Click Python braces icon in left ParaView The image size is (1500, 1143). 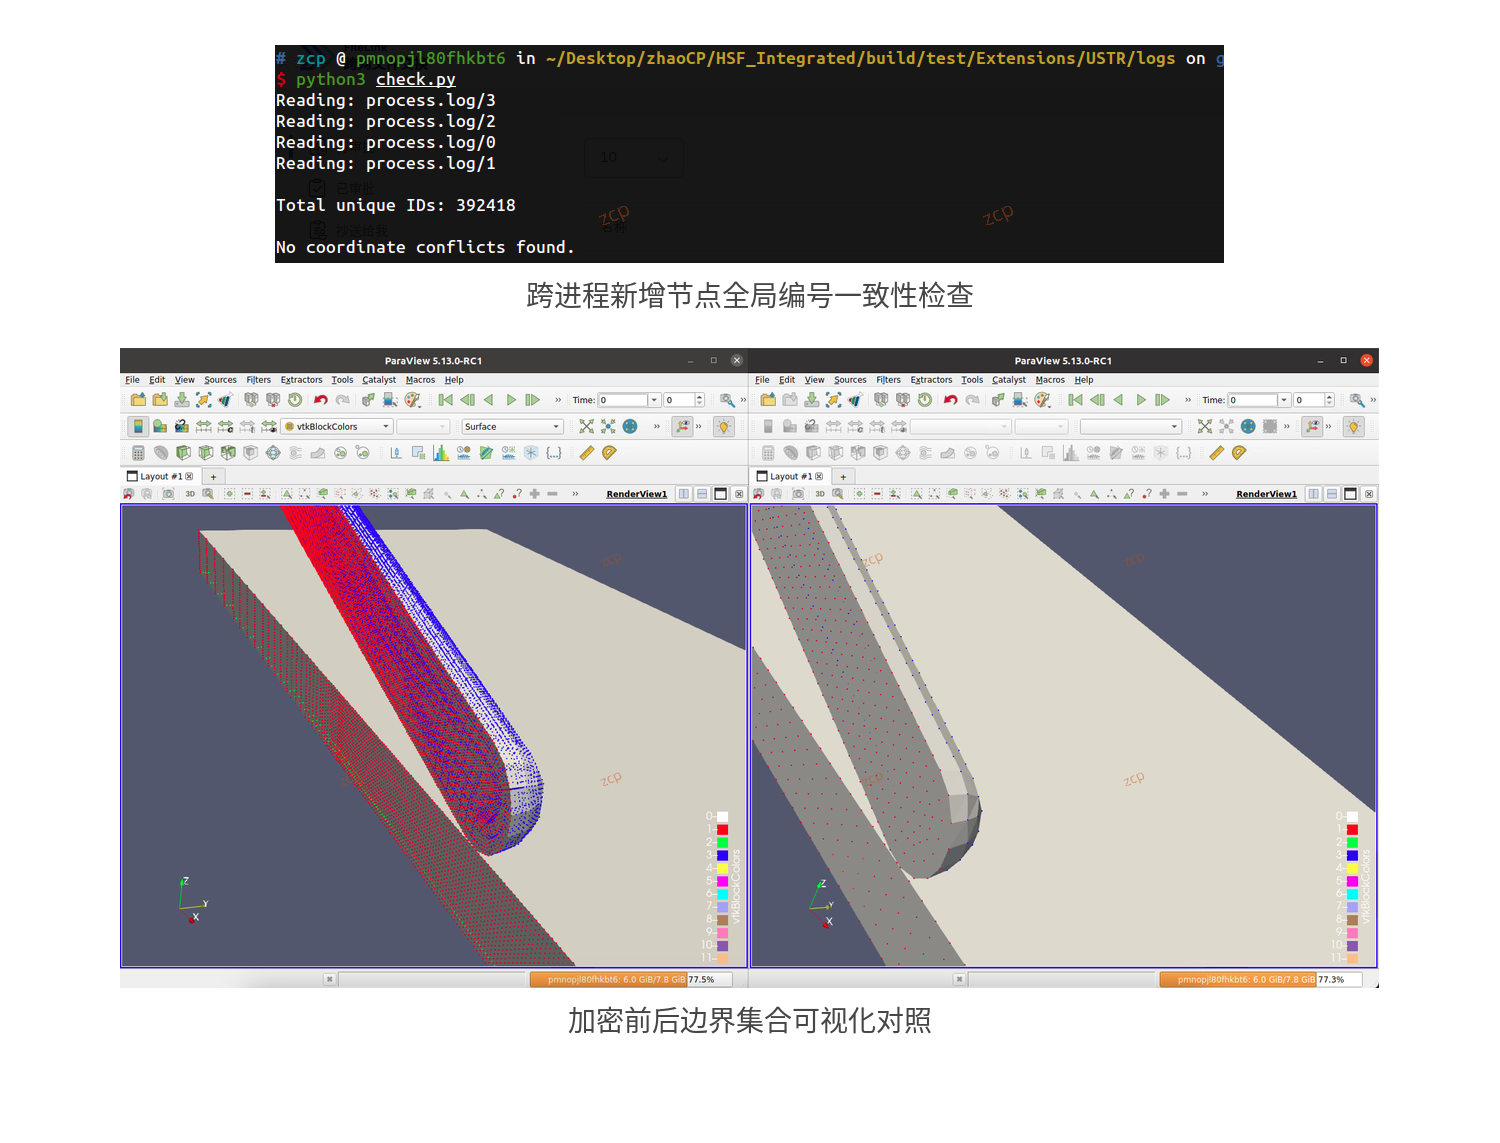[554, 453]
